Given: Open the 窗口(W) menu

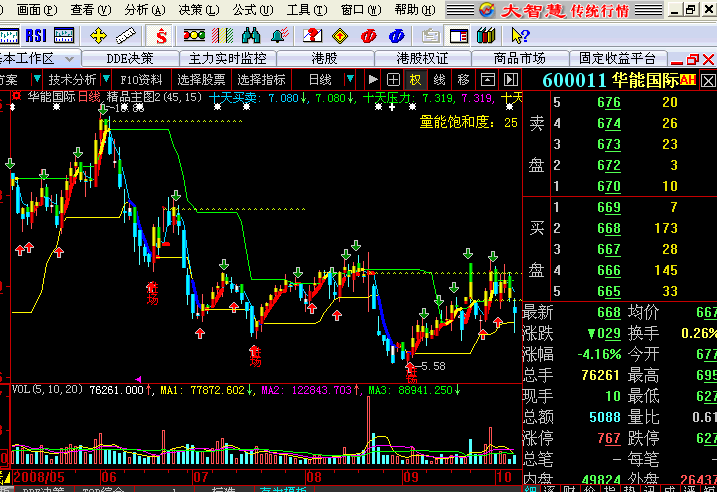Looking at the screenshot, I should (360, 10).
